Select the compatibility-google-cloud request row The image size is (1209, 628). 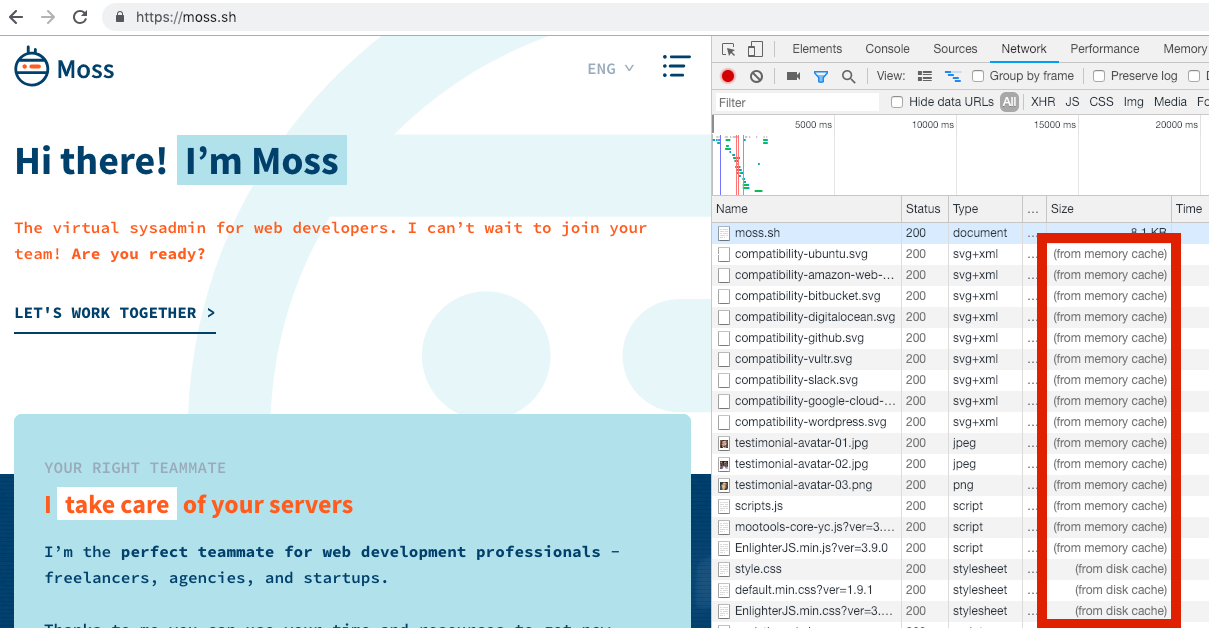click(x=960, y=401)
